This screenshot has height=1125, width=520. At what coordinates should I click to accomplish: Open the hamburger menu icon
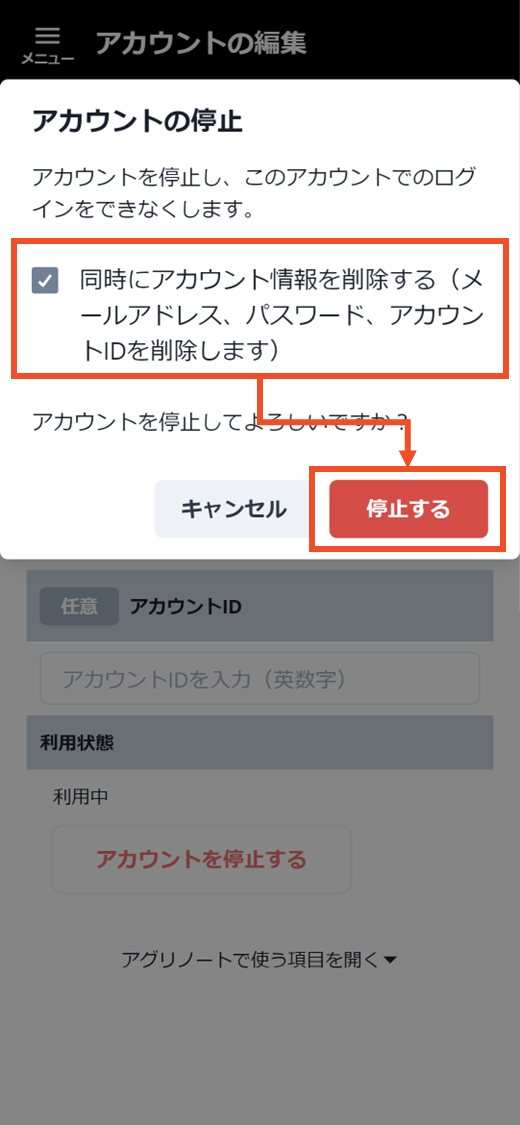[x=47, y=36]
